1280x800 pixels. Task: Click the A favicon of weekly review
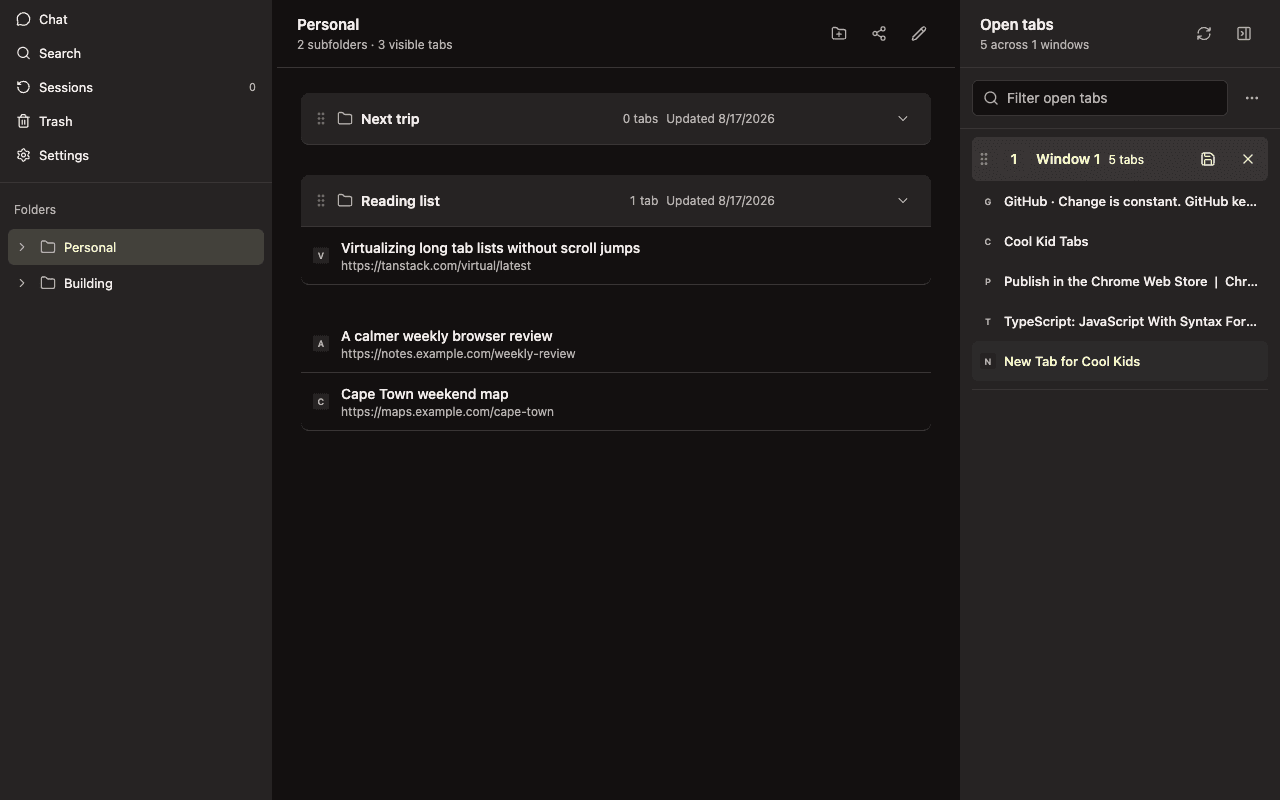321,343
